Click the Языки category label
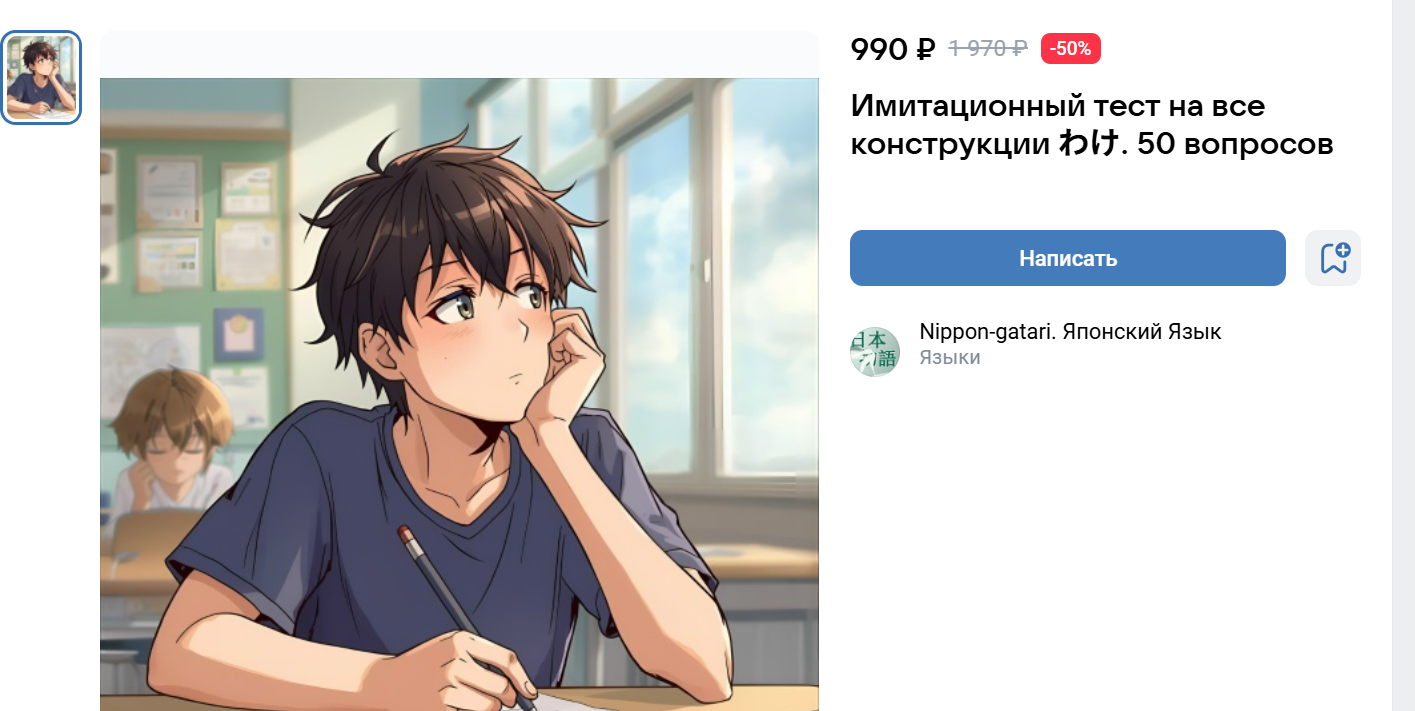1415x711 pixels. (950, 358)
